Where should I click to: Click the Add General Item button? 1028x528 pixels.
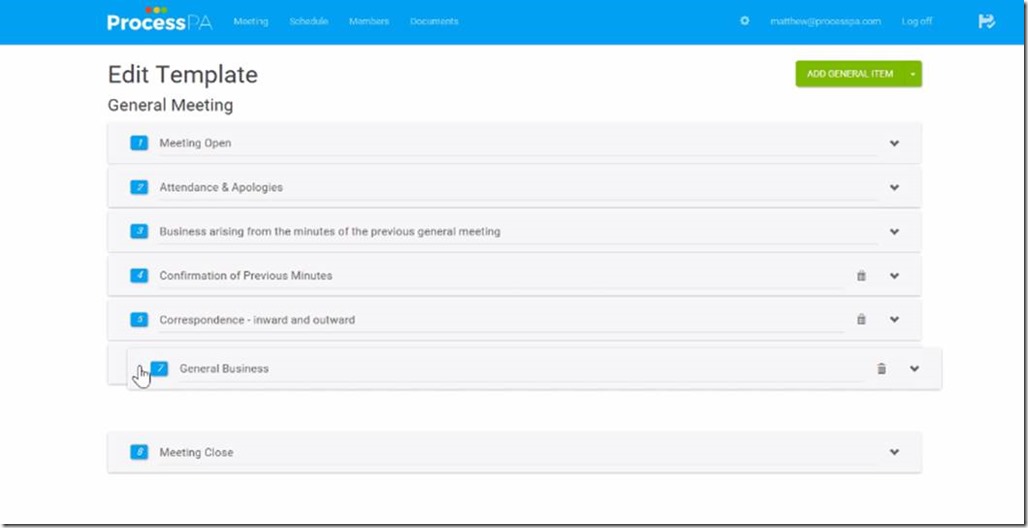849,74
